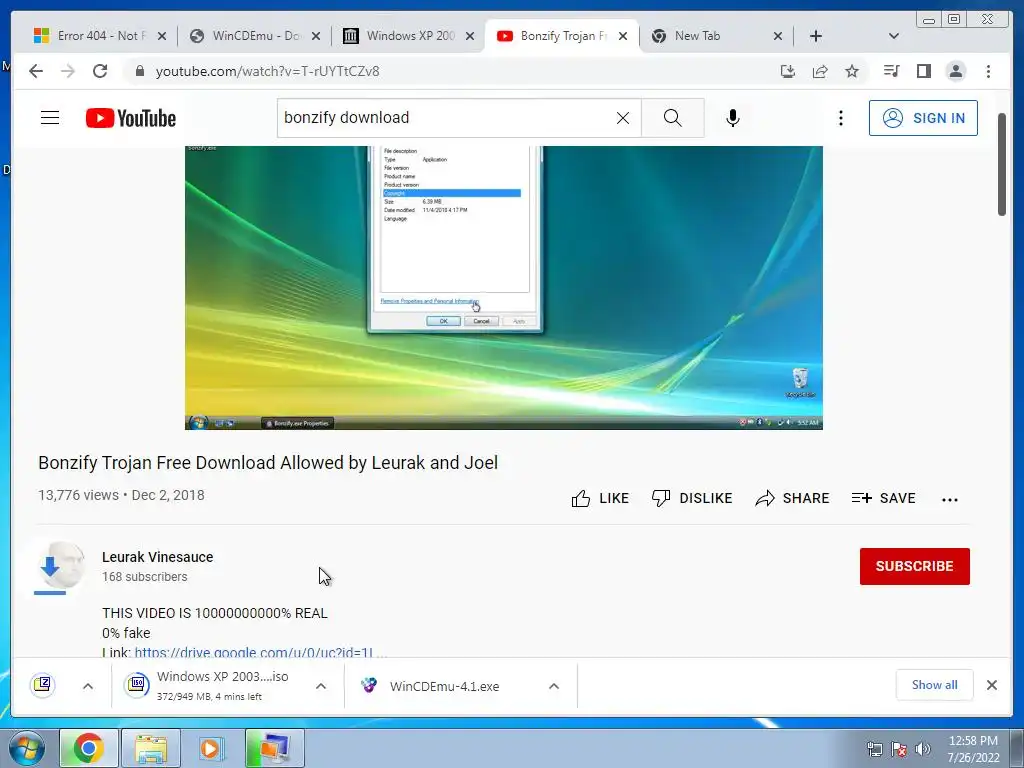Click the page vertical scrollbar thumb

[1002, 165]
